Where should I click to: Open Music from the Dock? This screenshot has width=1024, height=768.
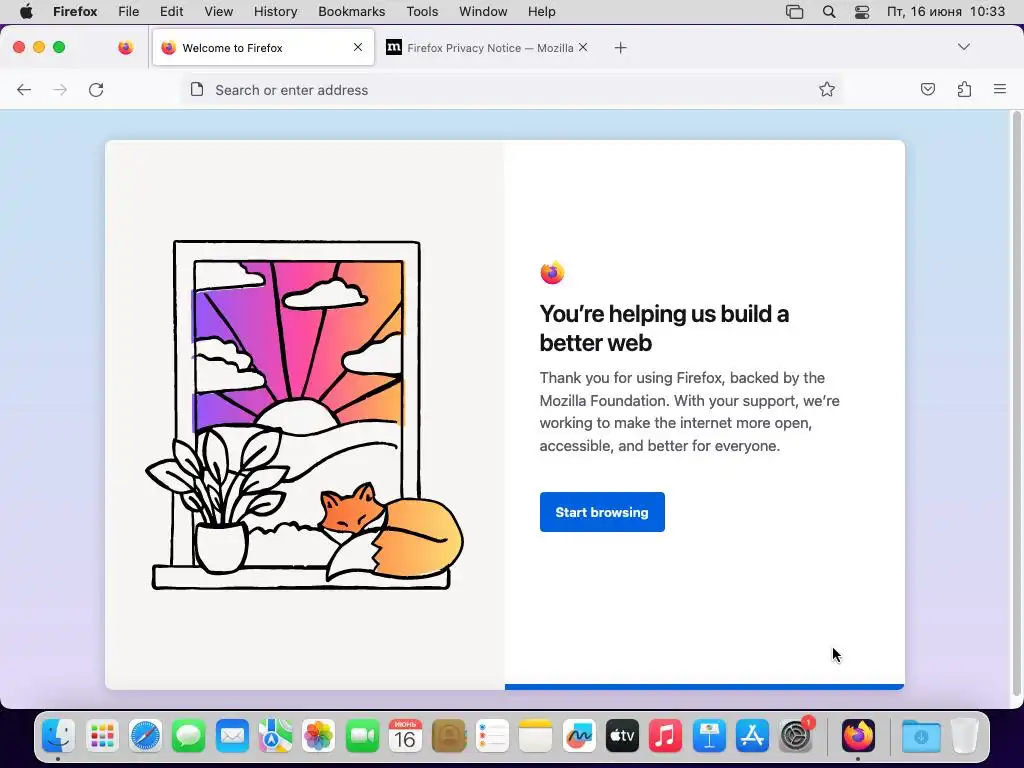click(665, 736)
